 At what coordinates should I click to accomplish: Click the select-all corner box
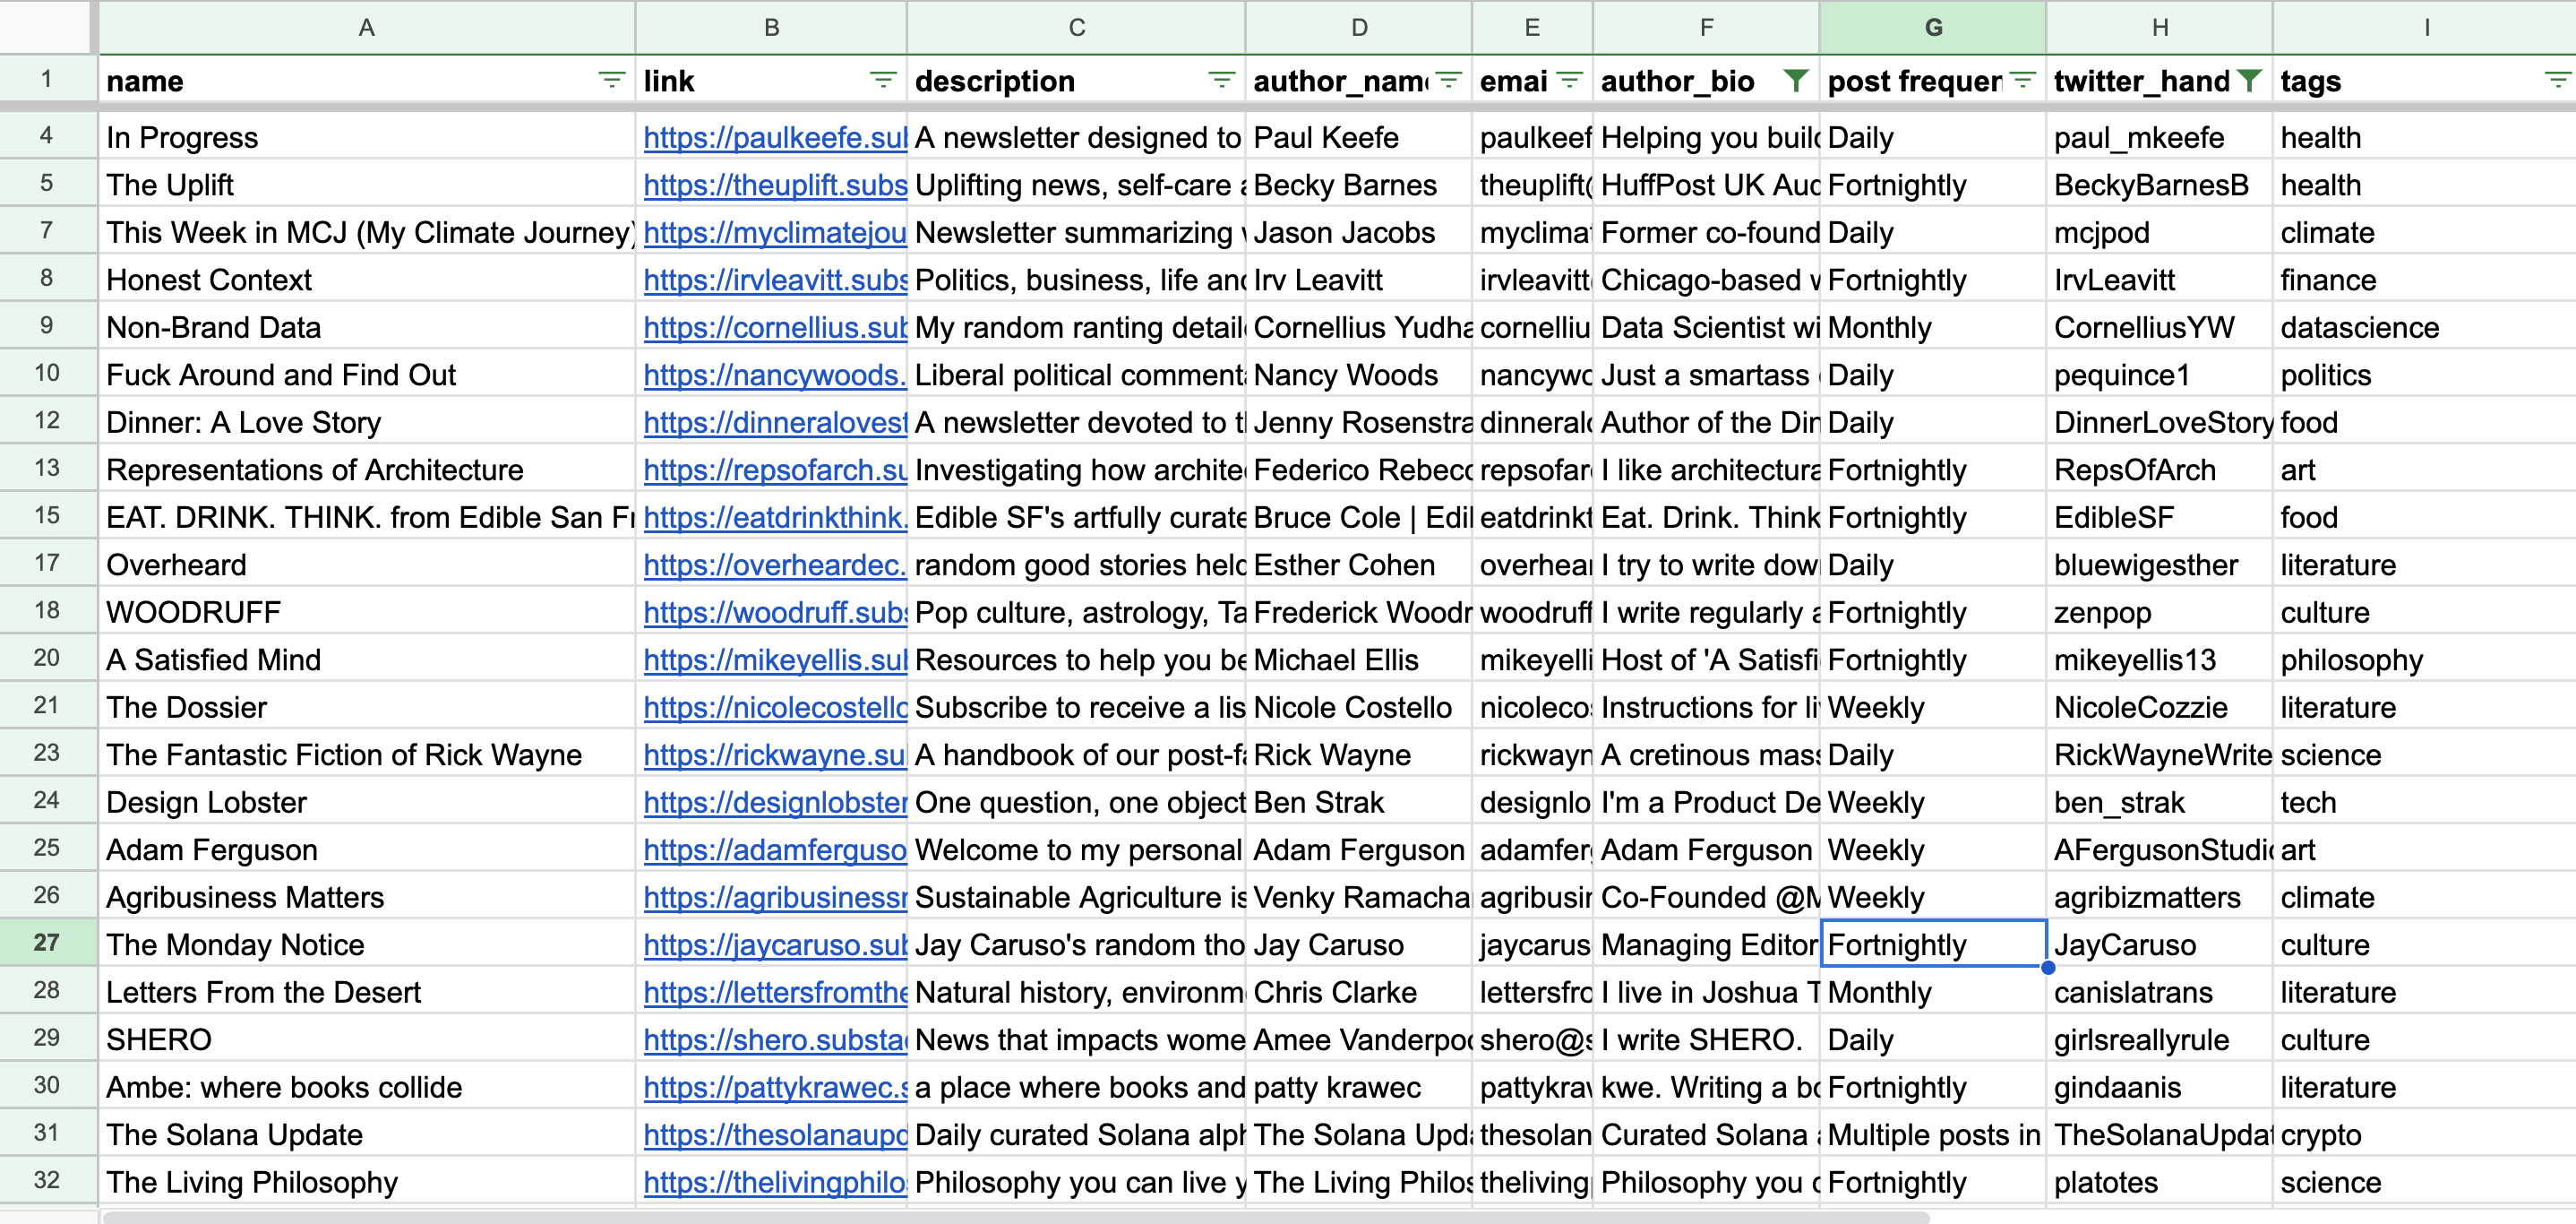(47, 27)
